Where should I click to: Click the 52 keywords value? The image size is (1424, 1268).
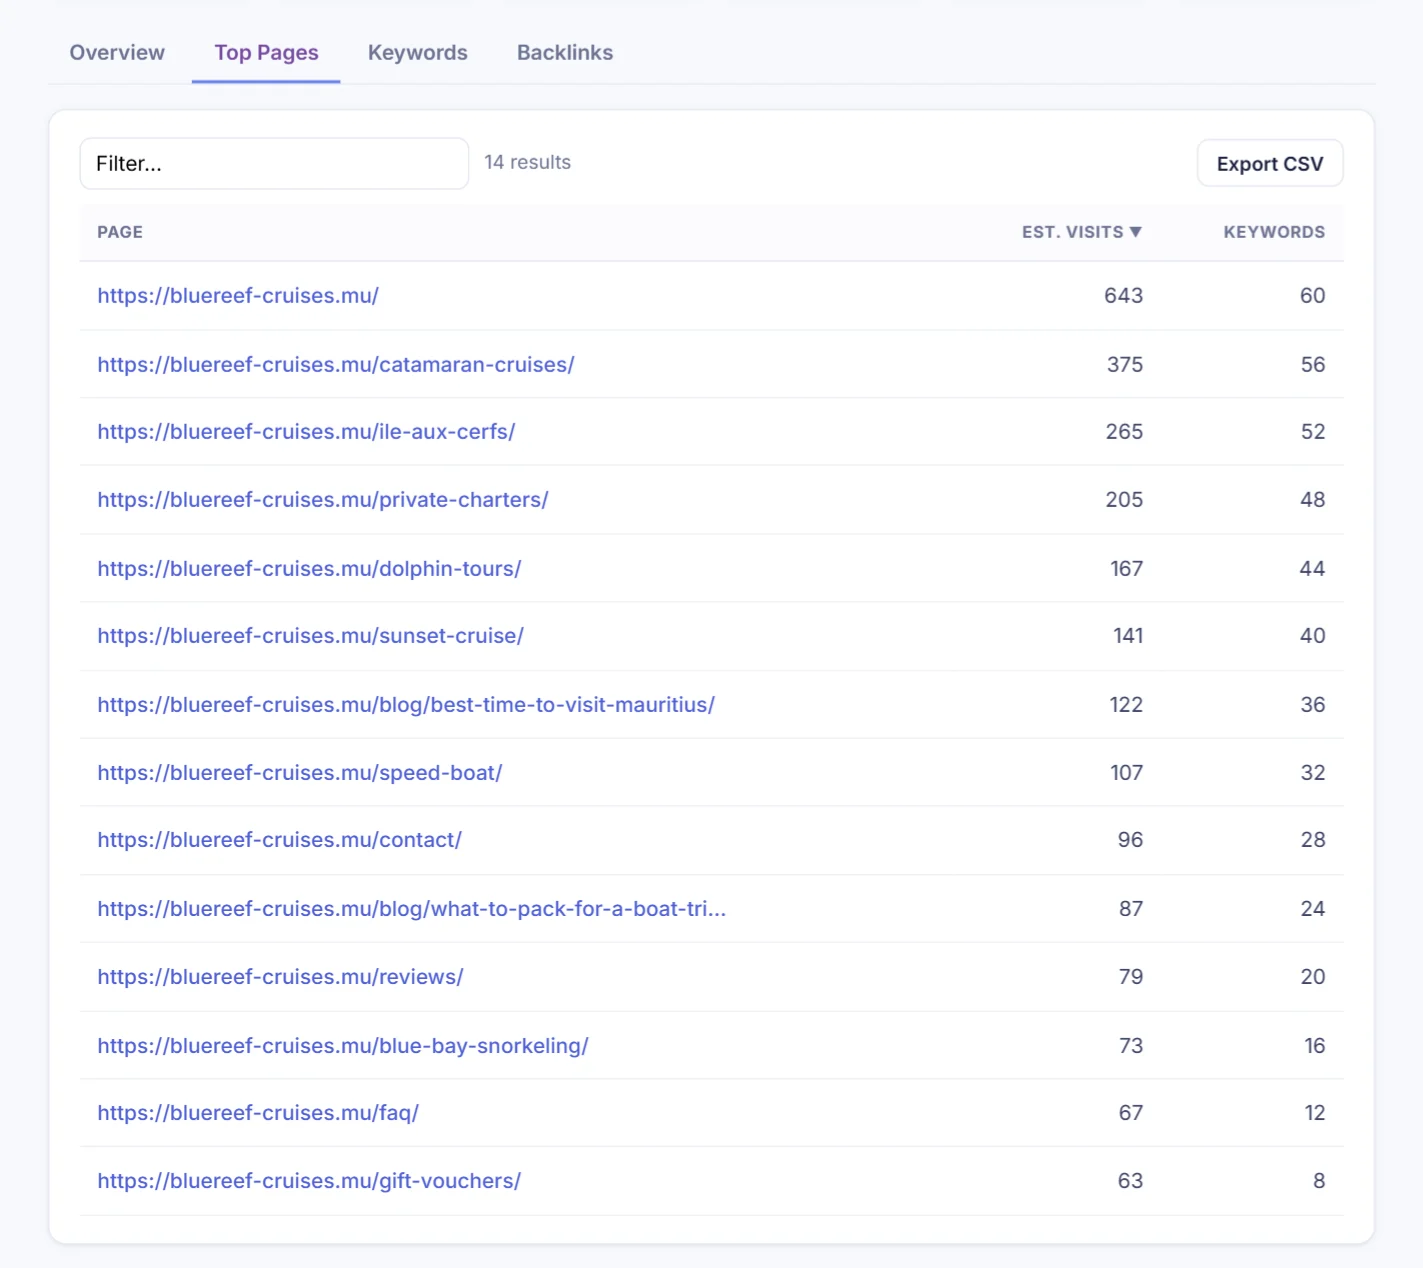pos(1313,432)
